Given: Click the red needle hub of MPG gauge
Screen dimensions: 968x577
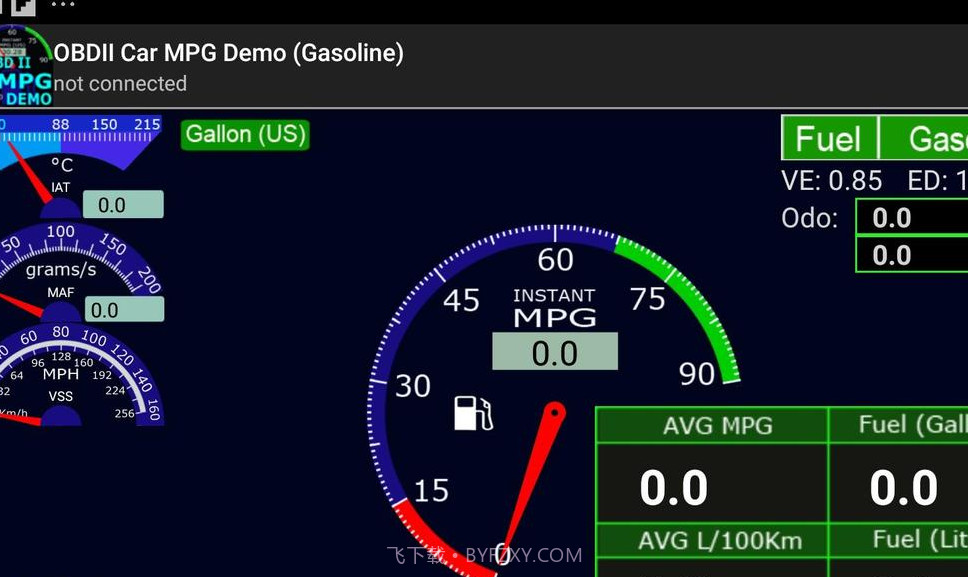Looking at the screenshot, I should click(x=553, y=411).
